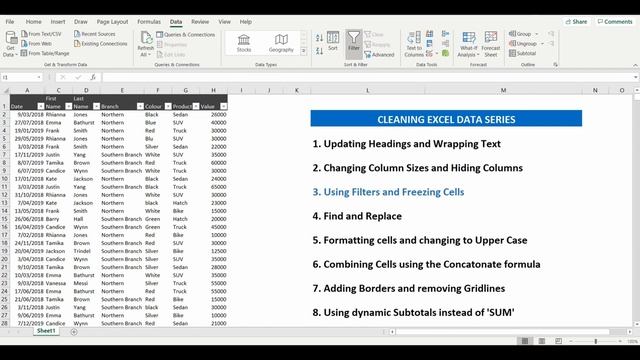
Task: Click the Insert Function fx button
Action: coord(93,77)
